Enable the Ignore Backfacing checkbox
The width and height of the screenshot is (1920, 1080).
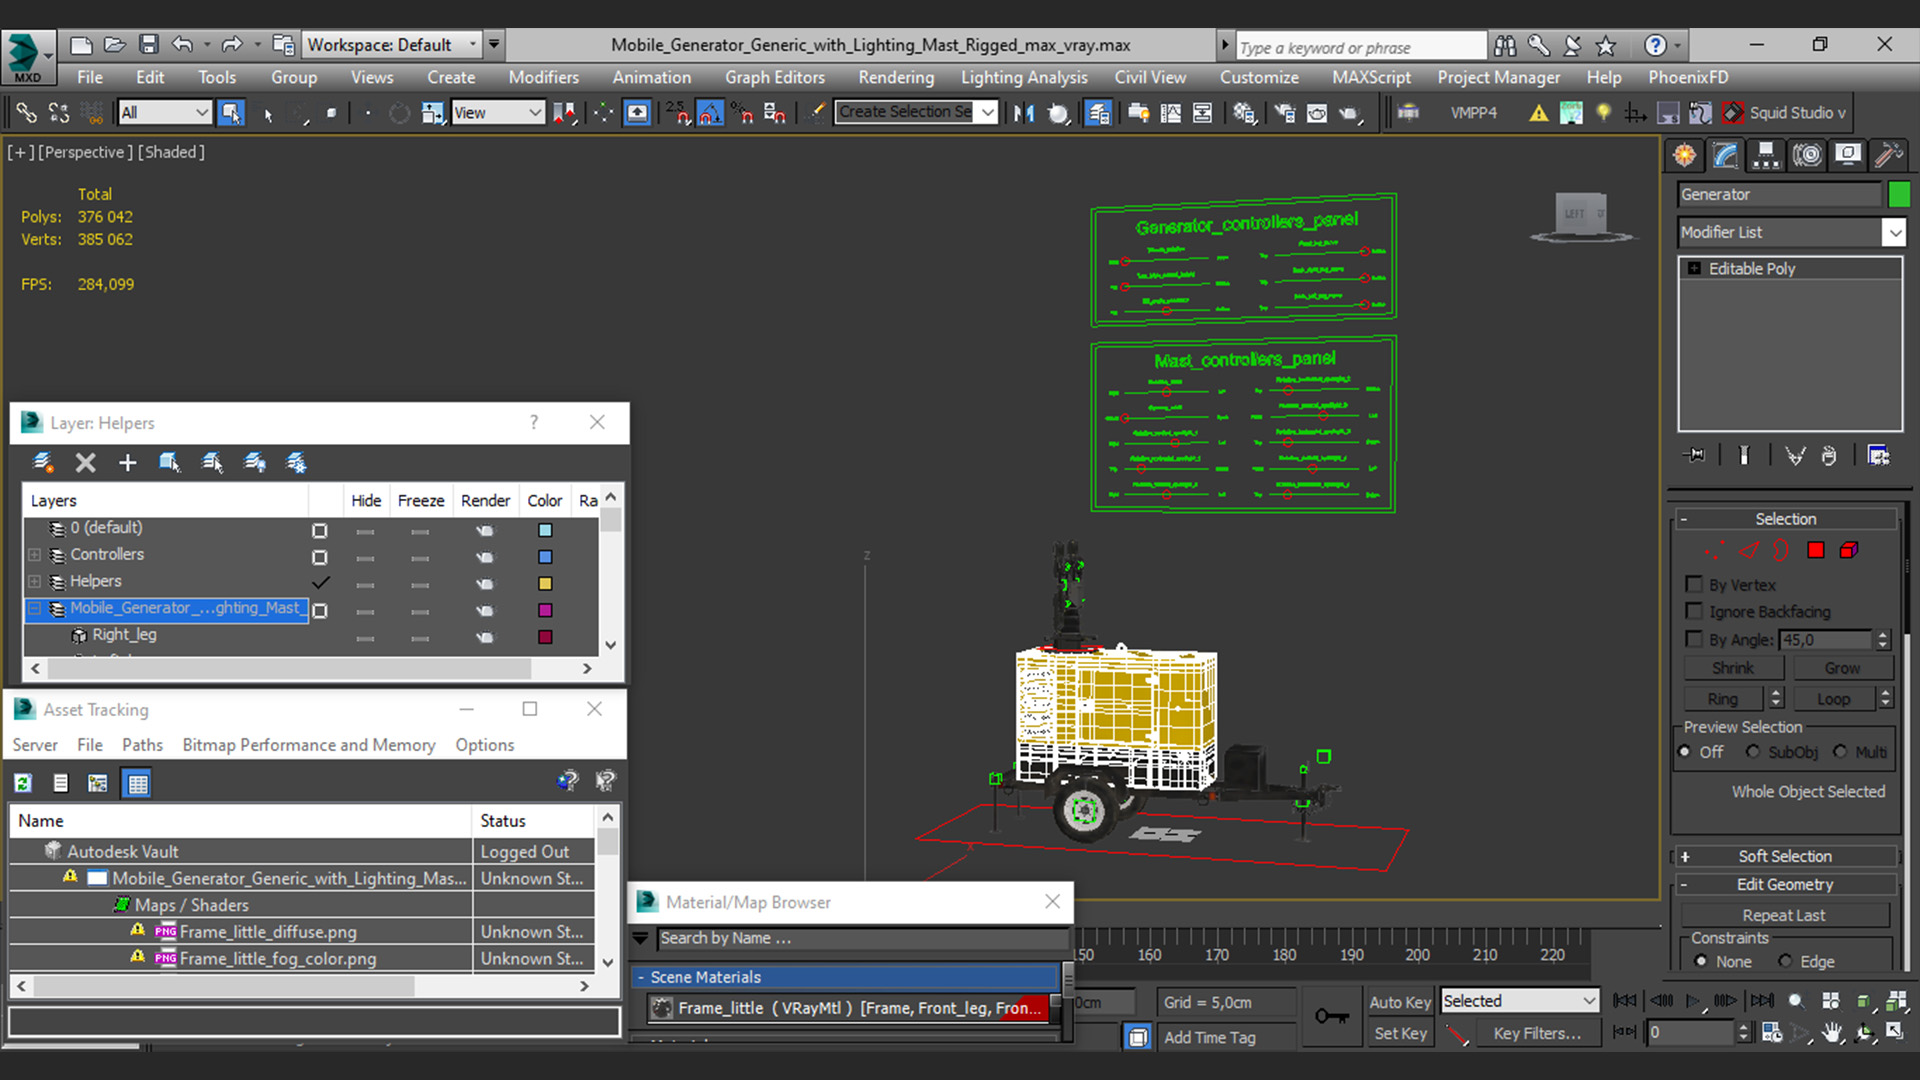tap(1694, 611)
